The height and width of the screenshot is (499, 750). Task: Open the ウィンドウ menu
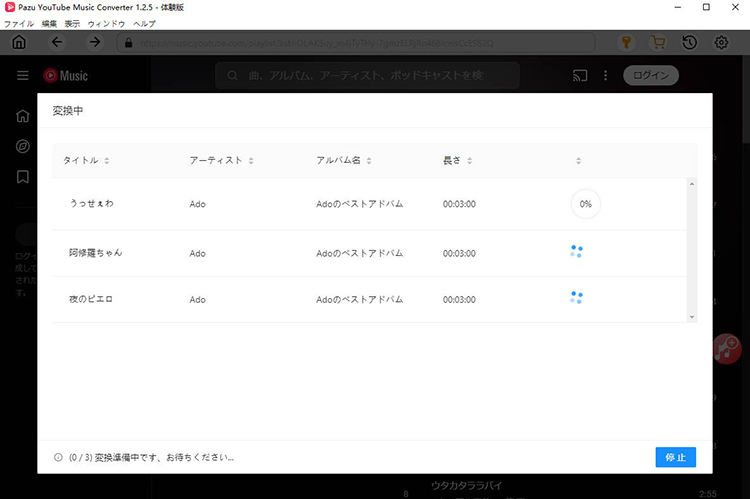106,23
